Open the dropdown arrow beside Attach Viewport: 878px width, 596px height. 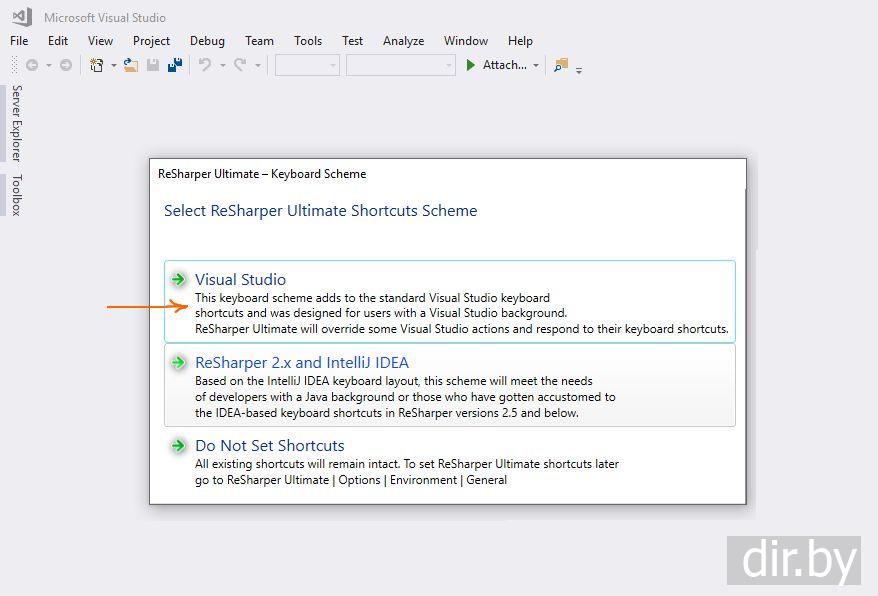pyautogui.click(x=536, y=66)
